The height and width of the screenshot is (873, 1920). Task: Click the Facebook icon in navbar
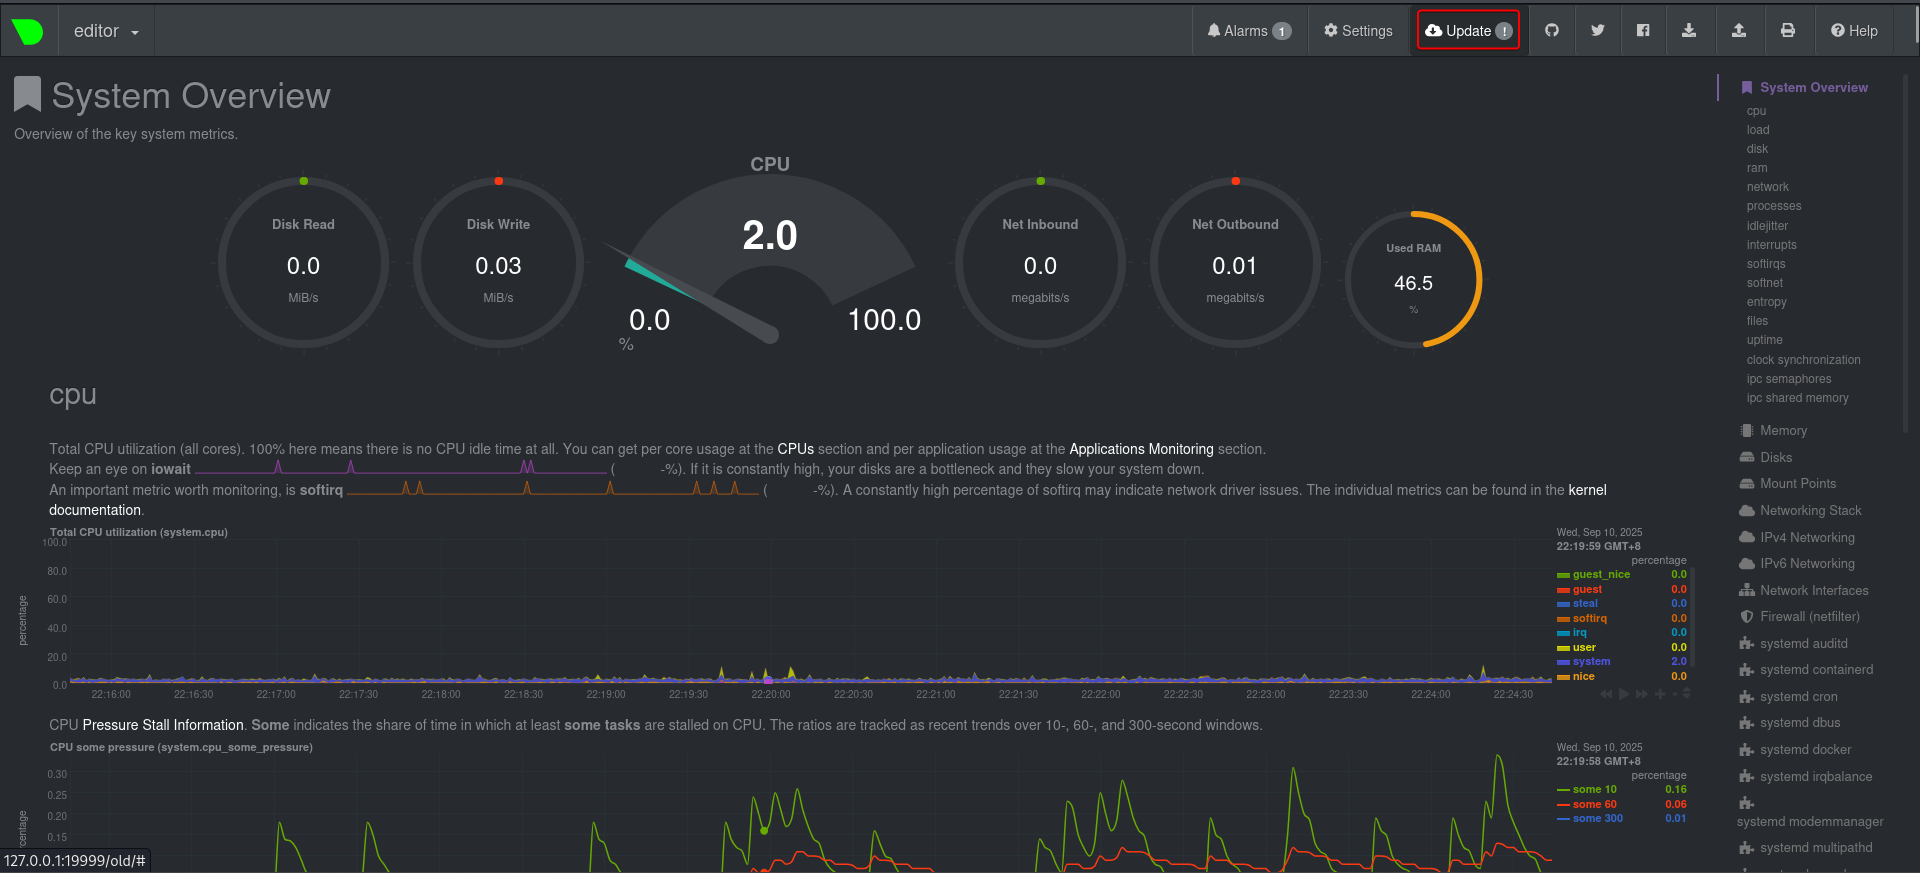coord(1642,30)
